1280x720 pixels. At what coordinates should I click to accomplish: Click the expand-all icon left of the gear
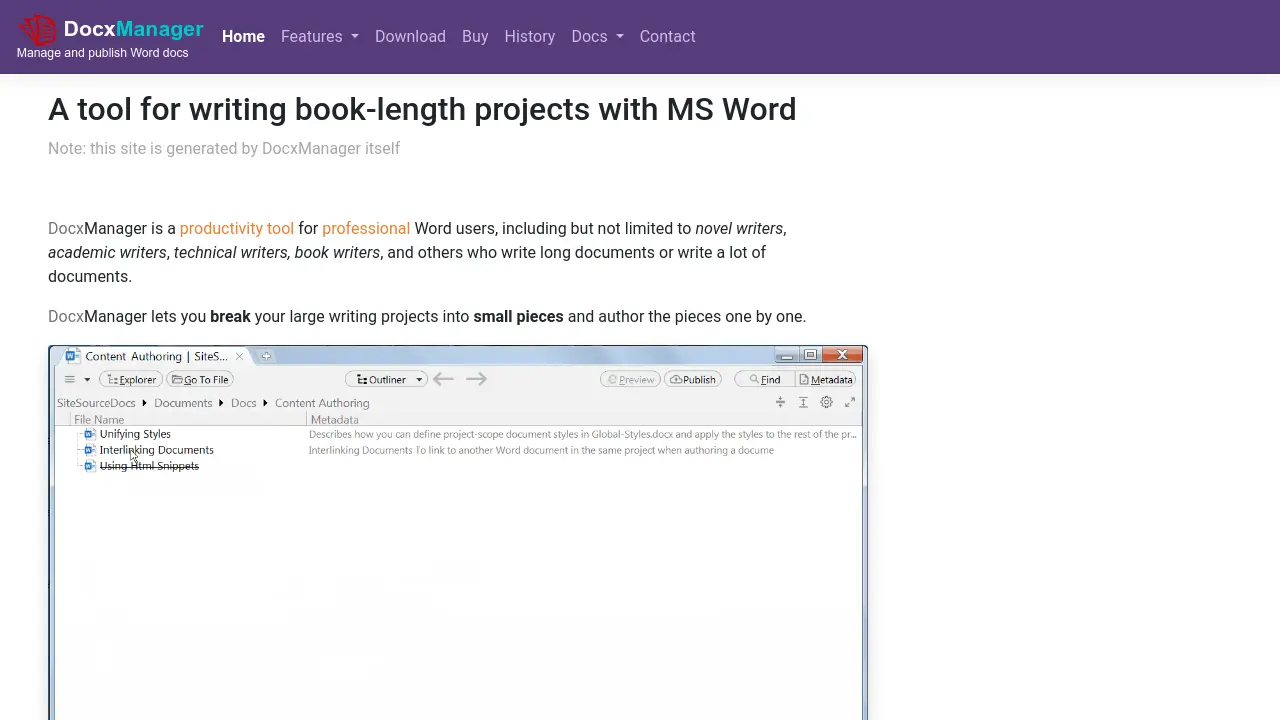pyautogui.click(x=803, y=402)
